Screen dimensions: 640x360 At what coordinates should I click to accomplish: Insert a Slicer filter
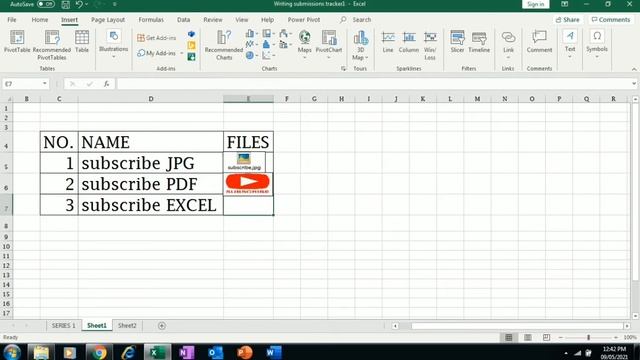coord(457,41)
